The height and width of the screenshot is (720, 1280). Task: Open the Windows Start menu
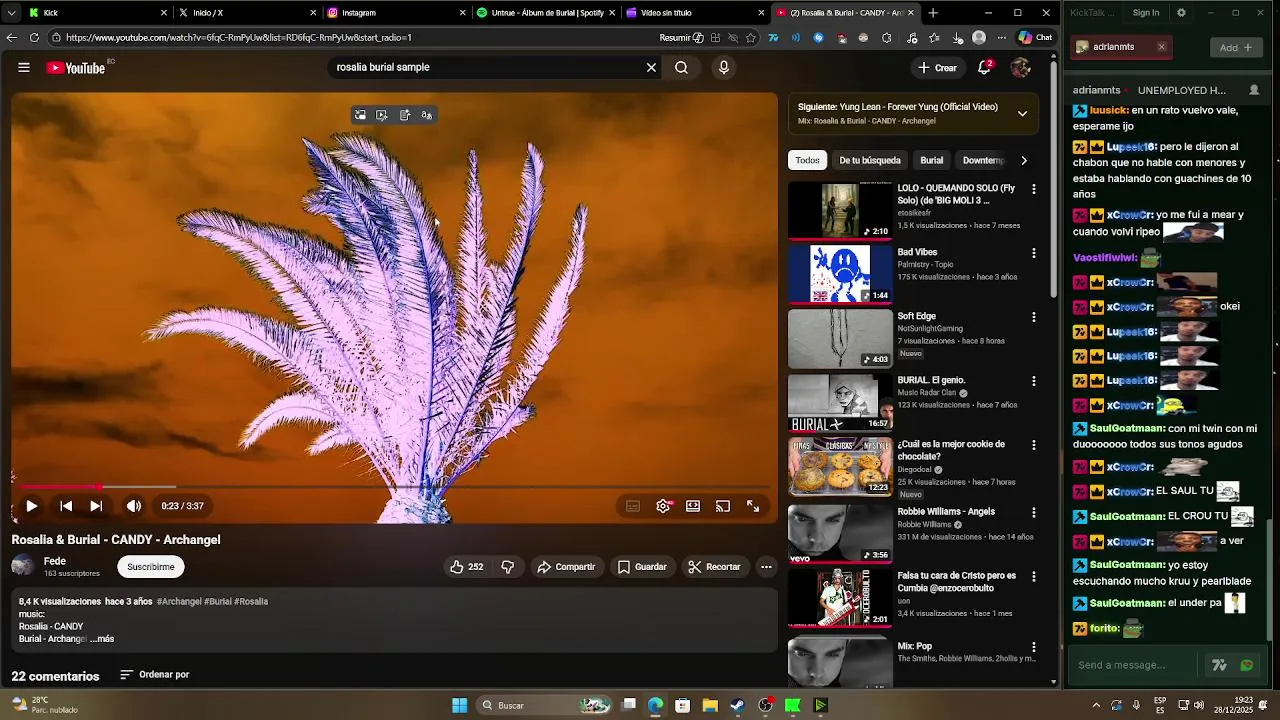[x=459, y=705]
